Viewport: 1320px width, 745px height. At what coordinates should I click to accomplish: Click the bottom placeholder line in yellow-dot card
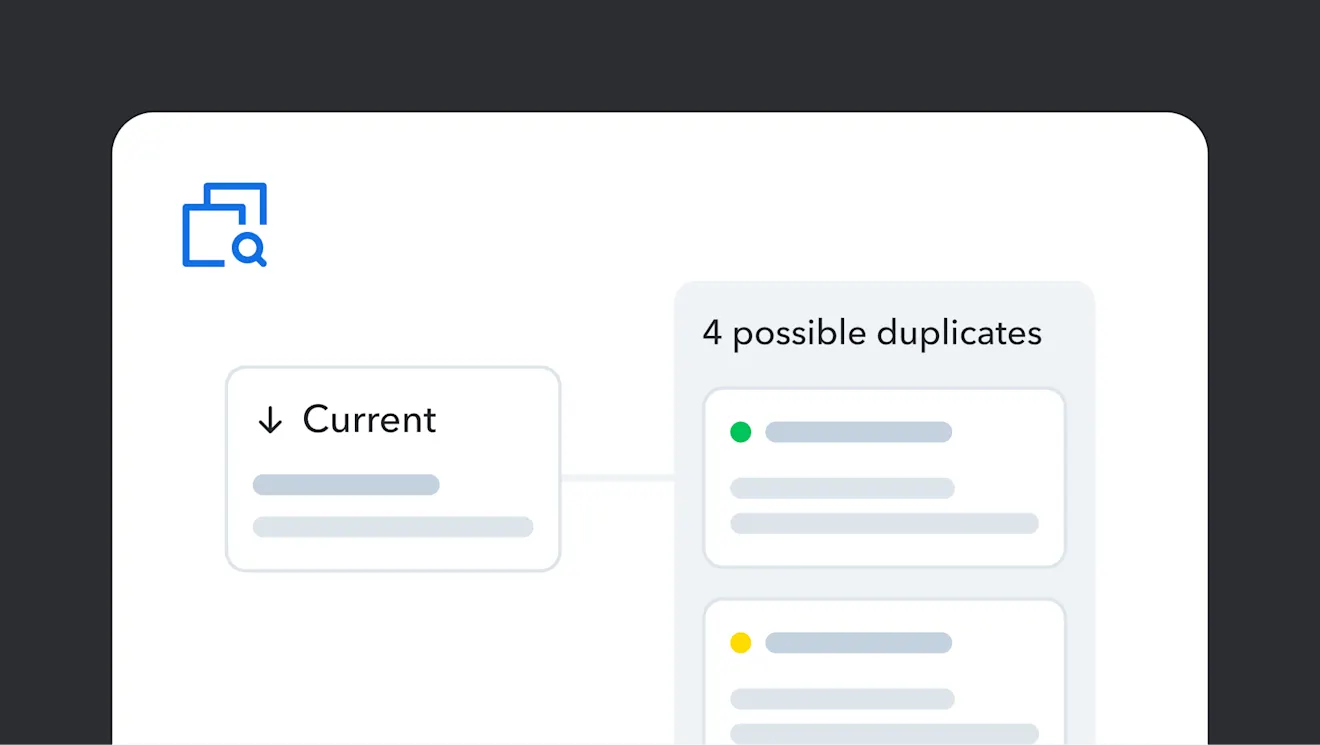pyautogui.click(x=884, y=734)
